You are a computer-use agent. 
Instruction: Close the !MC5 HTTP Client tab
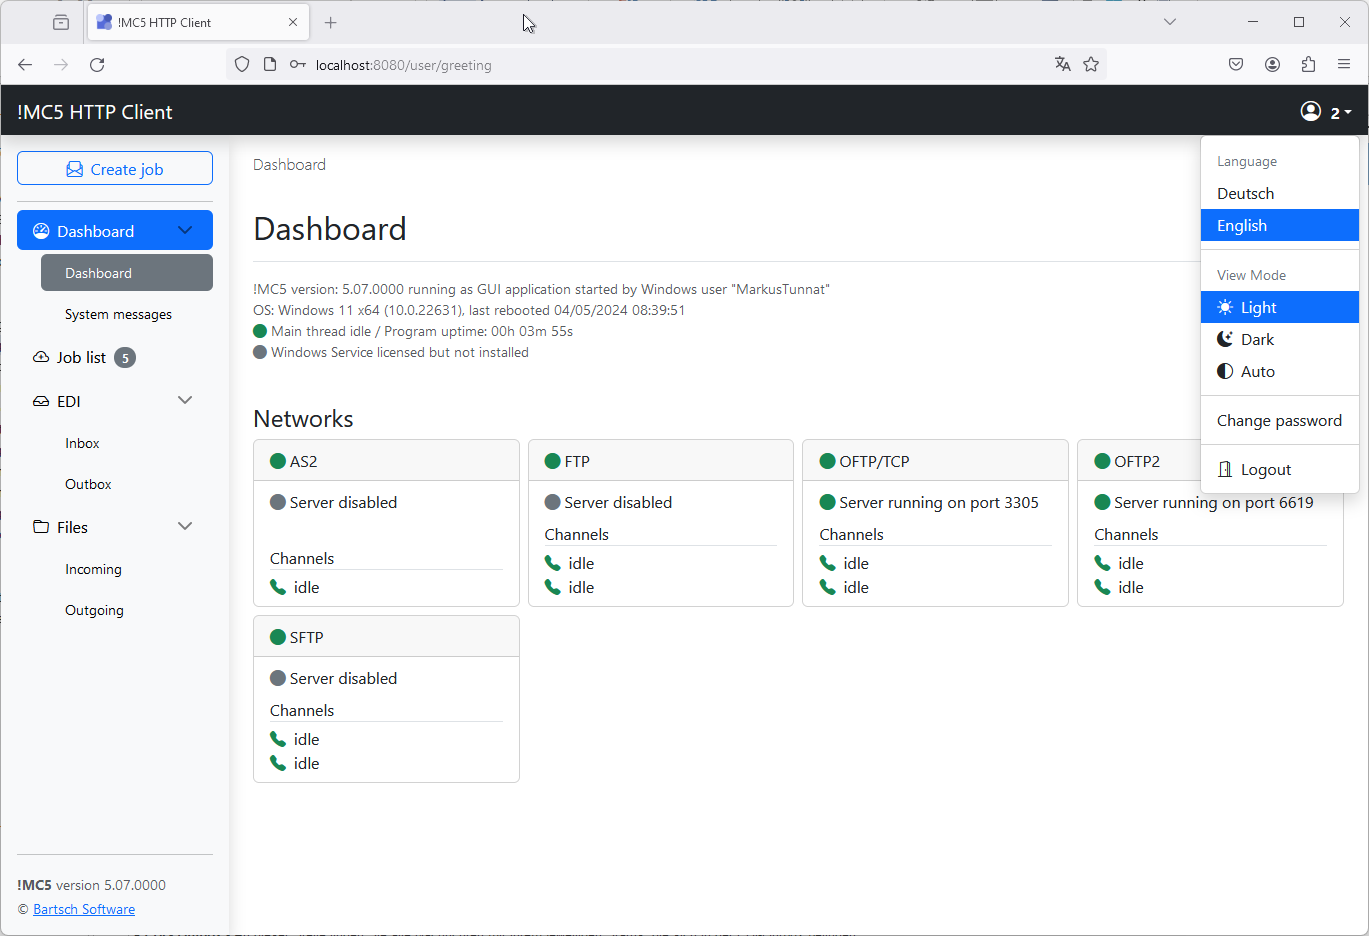click(293, 22)
